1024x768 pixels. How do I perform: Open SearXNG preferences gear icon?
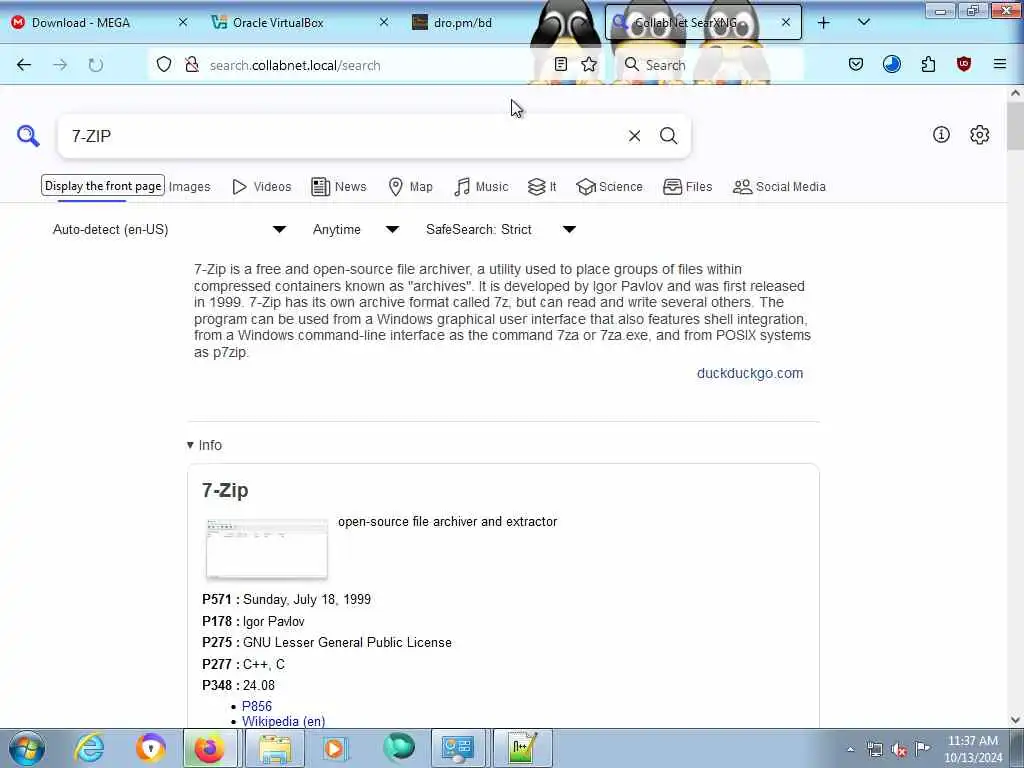click(x=979, y=135)
